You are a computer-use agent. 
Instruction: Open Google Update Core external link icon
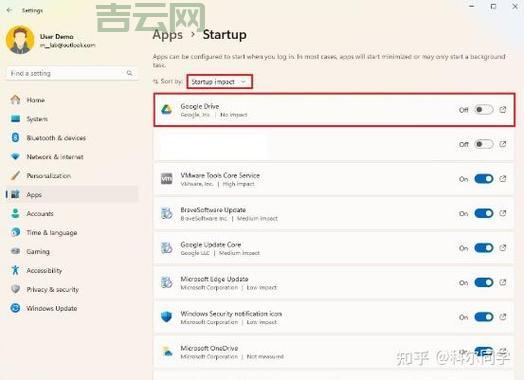click(x=503, y=248)
